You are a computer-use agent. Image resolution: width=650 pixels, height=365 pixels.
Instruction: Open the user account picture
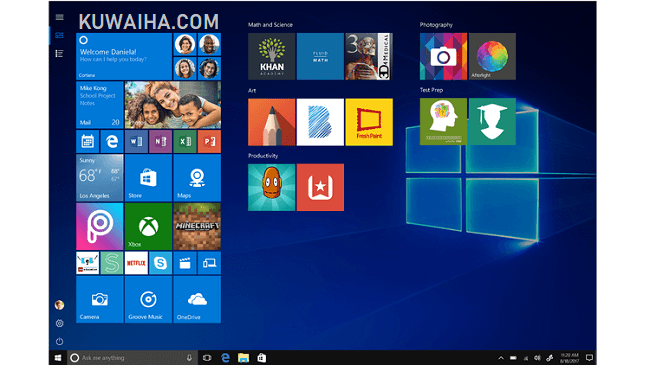coord(59,305)
